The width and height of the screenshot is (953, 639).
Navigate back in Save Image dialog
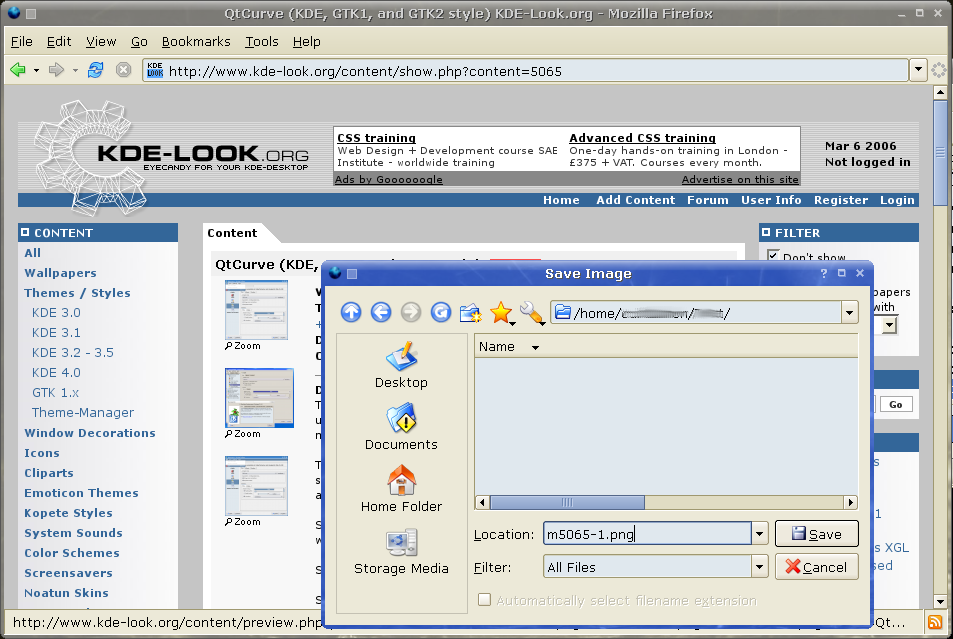(x=381, y=313)
